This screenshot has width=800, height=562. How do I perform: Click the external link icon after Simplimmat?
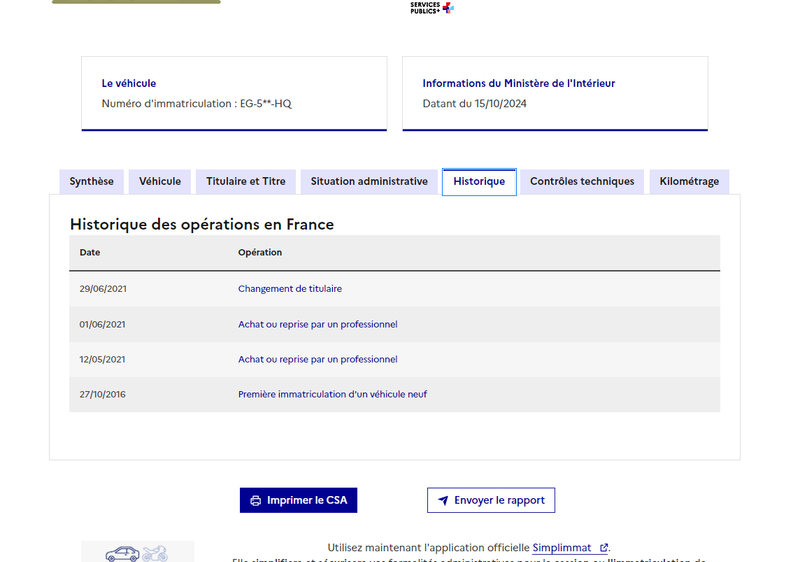pos(604,548)
